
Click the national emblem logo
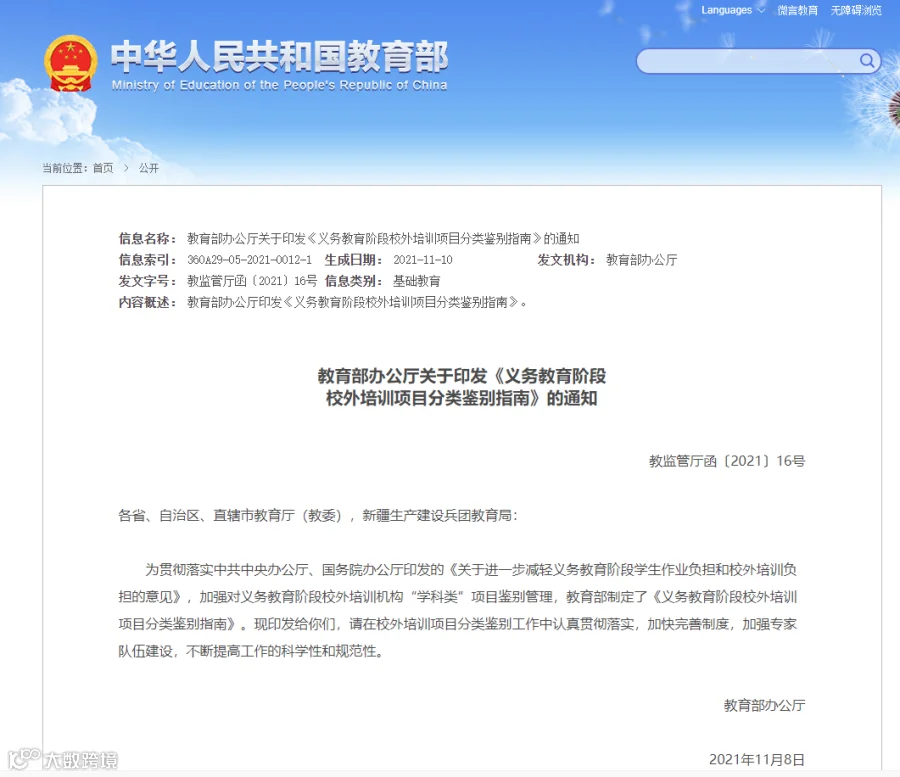71,64
